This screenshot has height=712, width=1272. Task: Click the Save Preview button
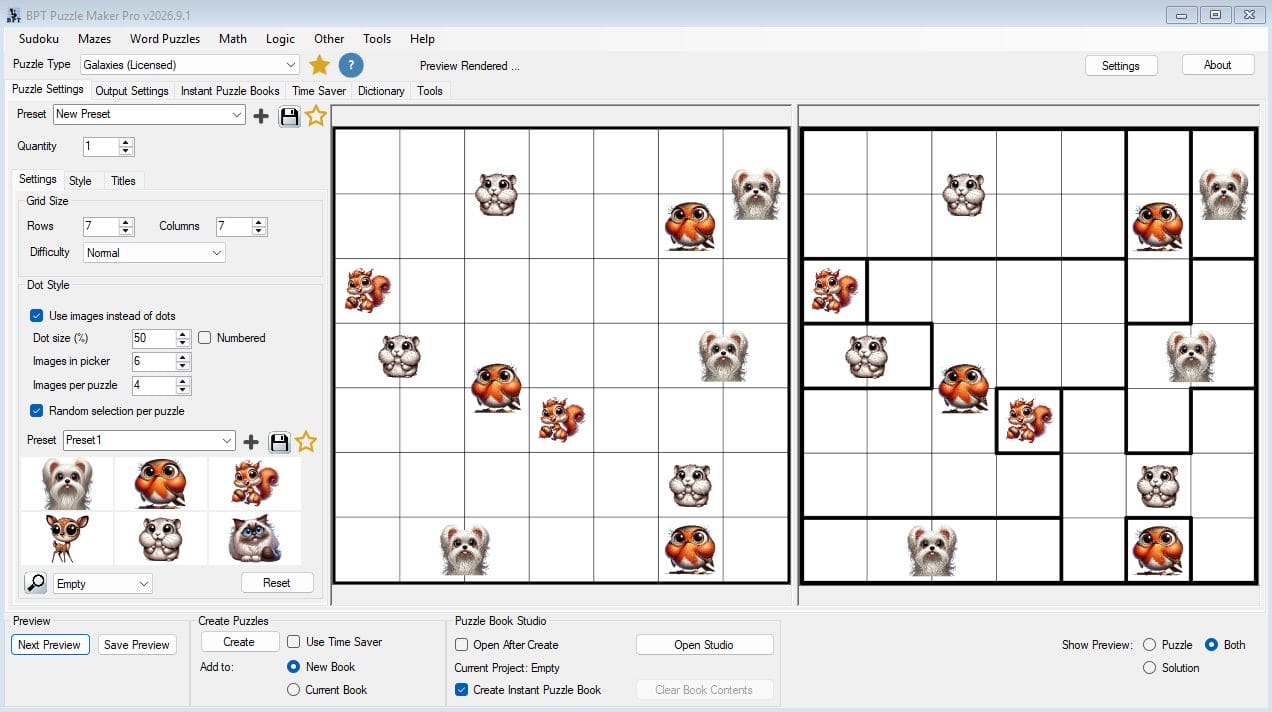point(137,645)
